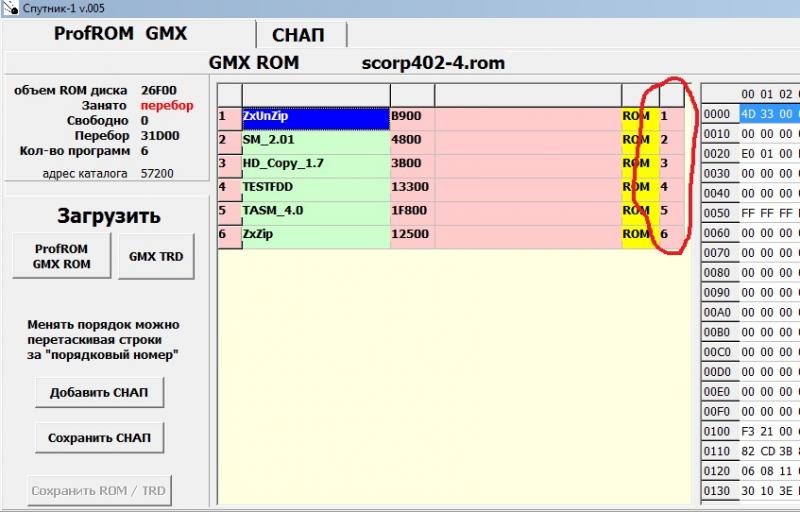This screenshot has width=800, height=512.
Task: Click Сохранить СНАП button
Action: coord(99,437)
